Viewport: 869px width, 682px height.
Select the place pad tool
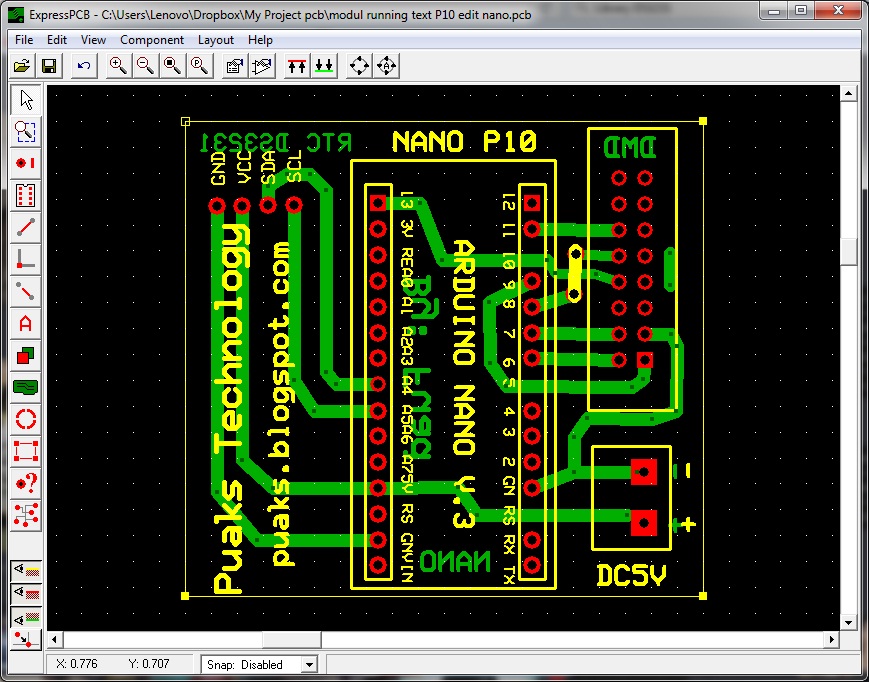(24, 163)
